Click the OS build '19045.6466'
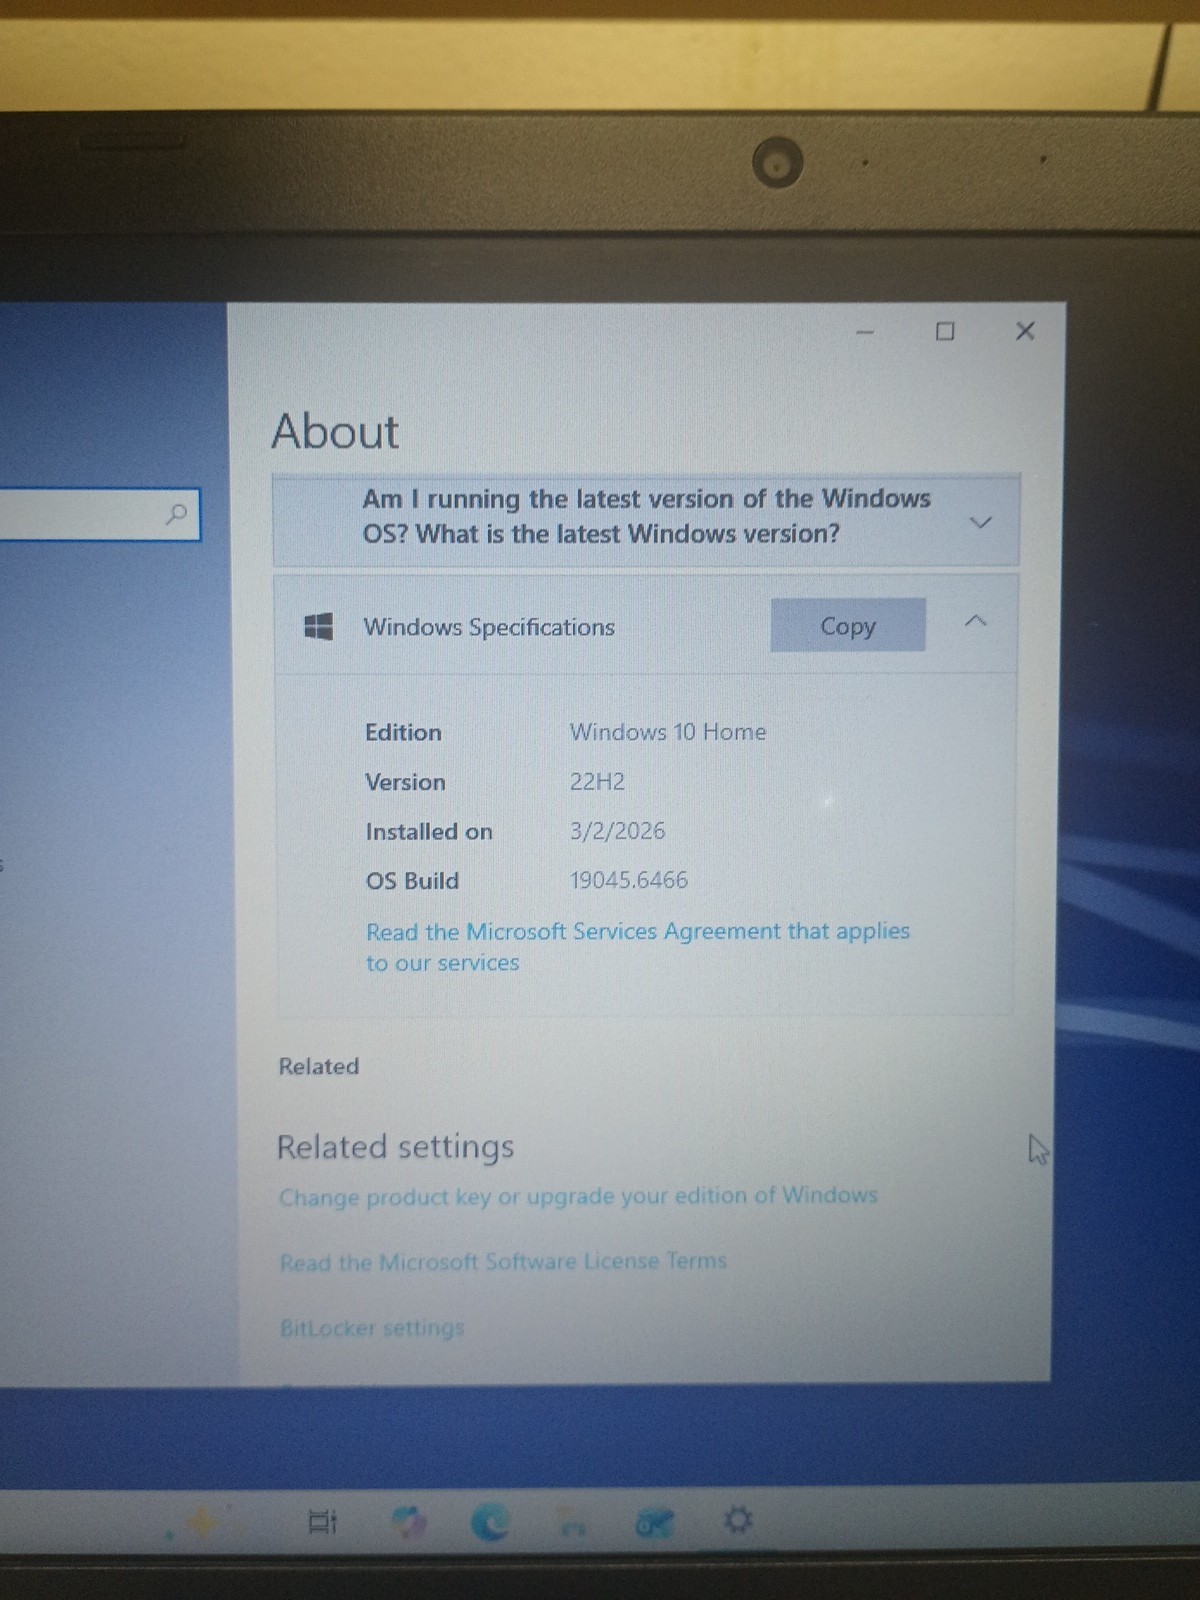This screenshot has height=1600, width=1200. [629, 880]
